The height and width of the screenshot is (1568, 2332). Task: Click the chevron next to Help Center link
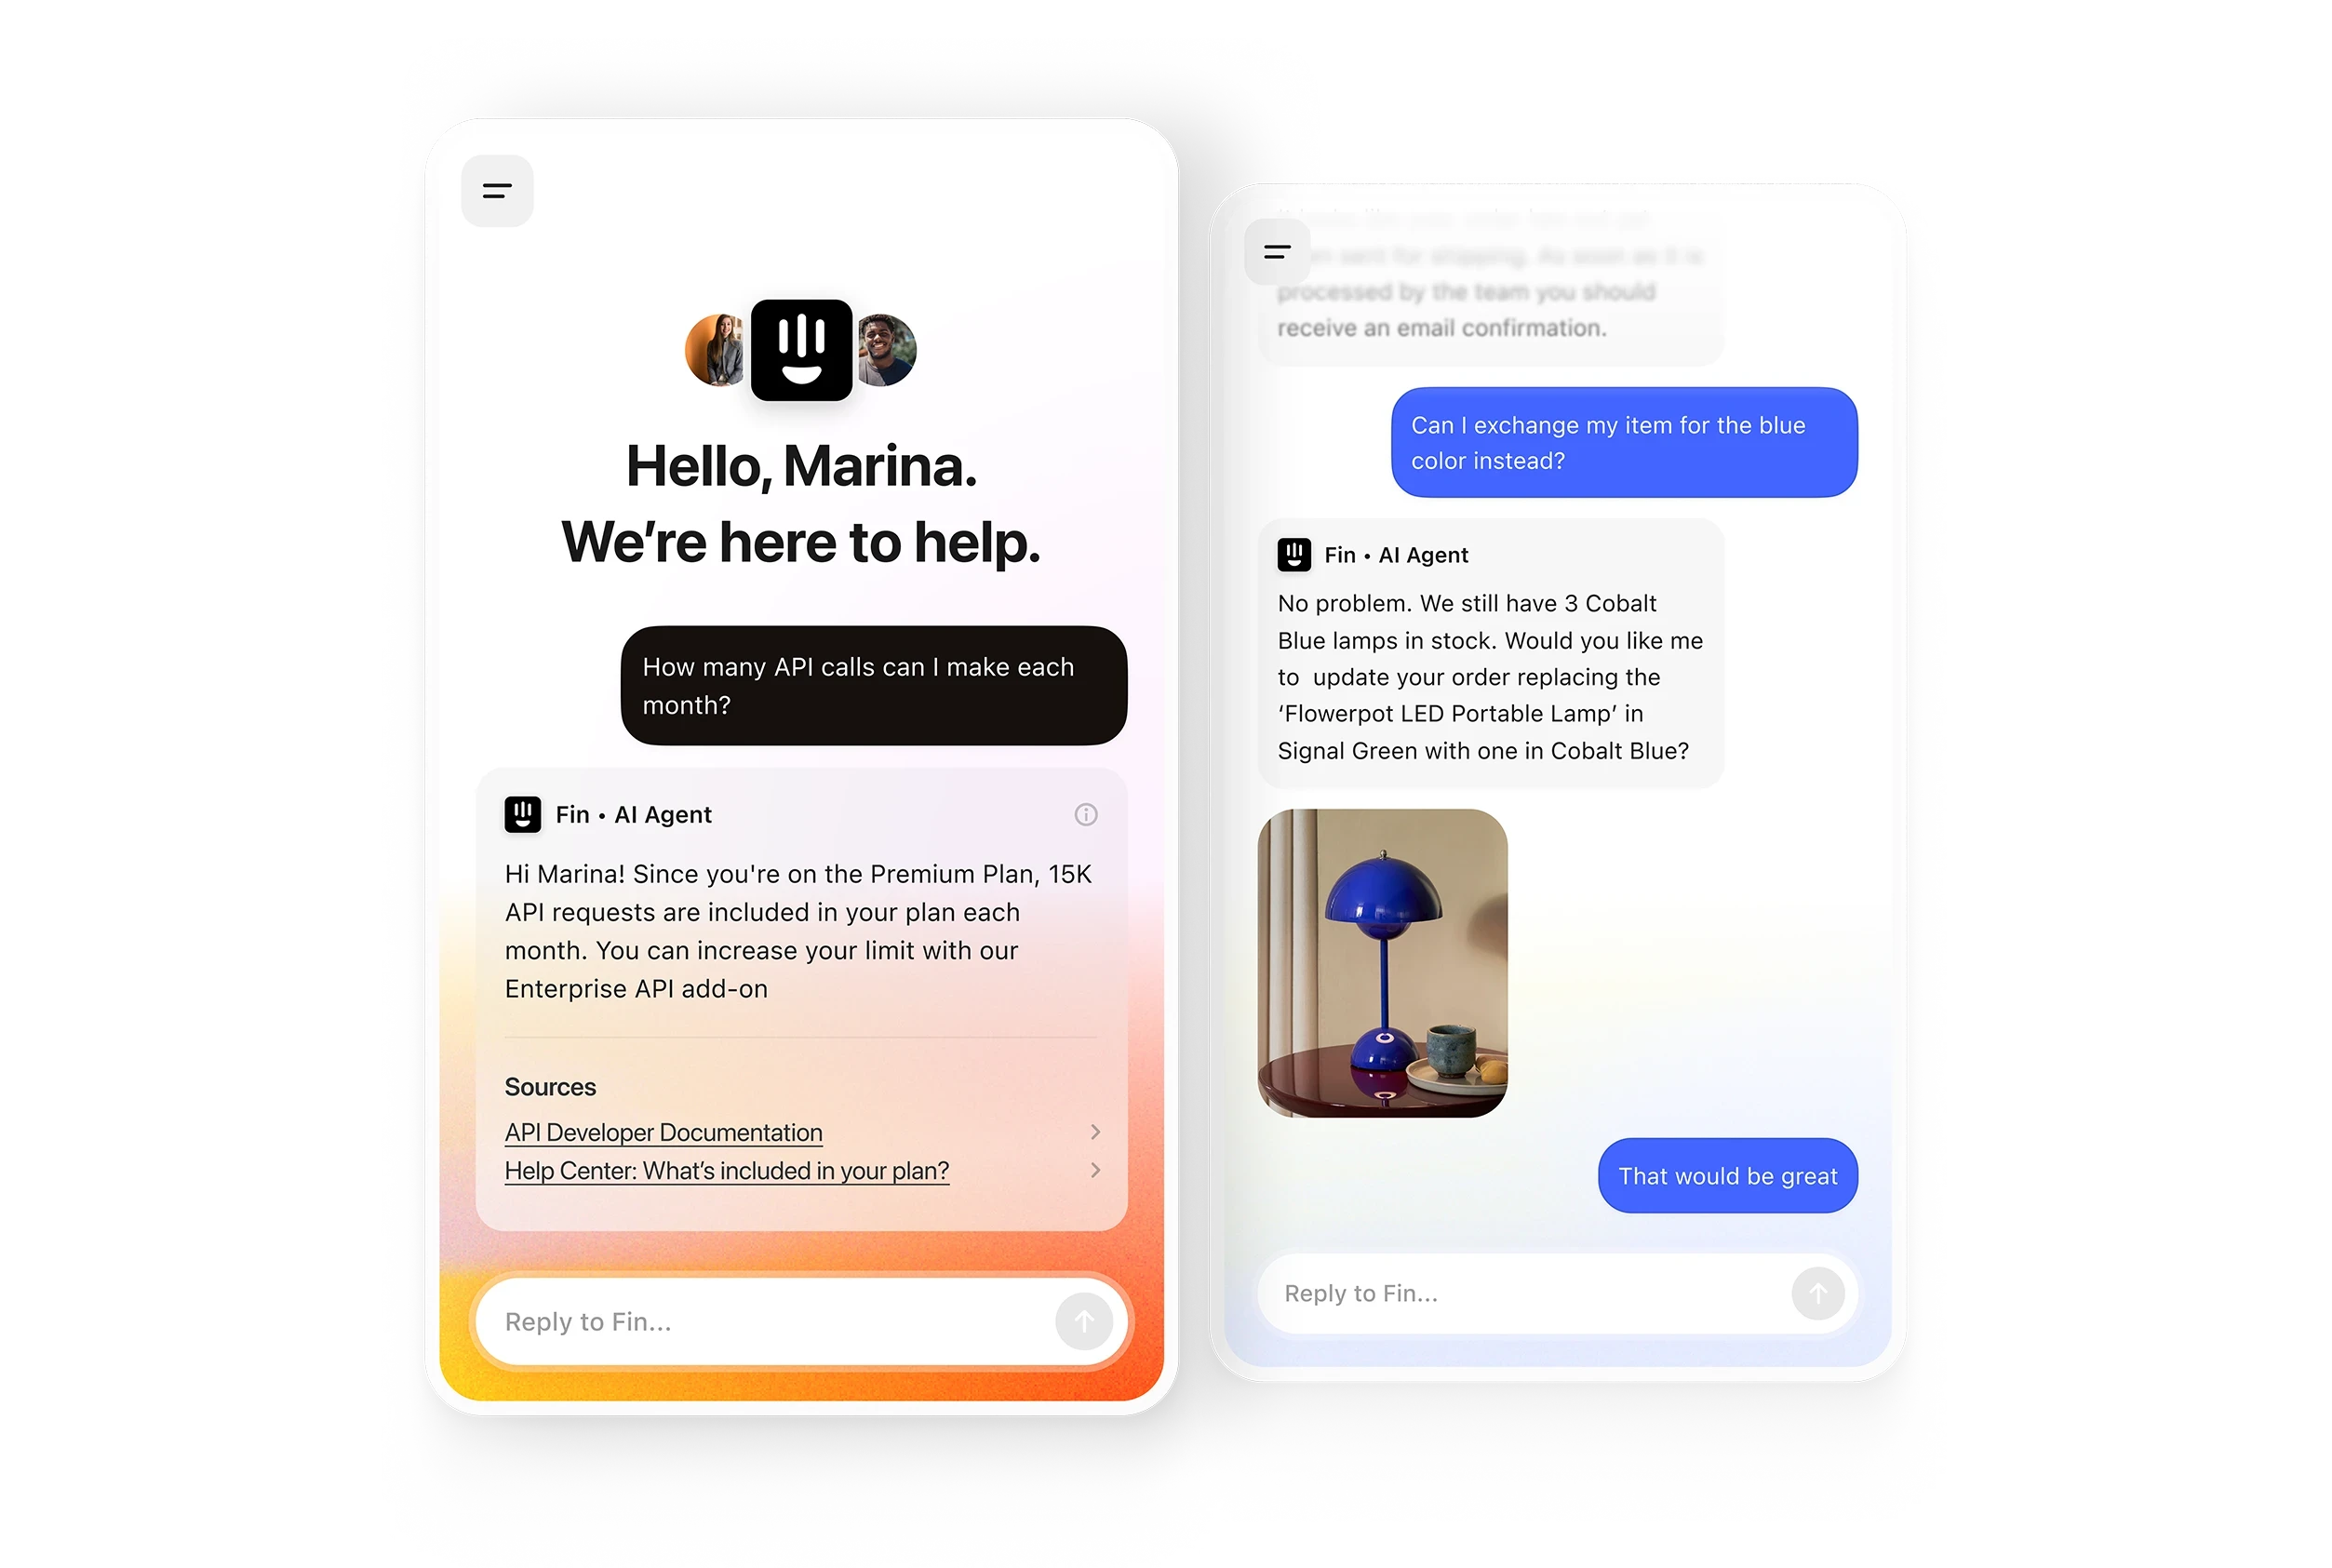[x=1097, y=1169]
